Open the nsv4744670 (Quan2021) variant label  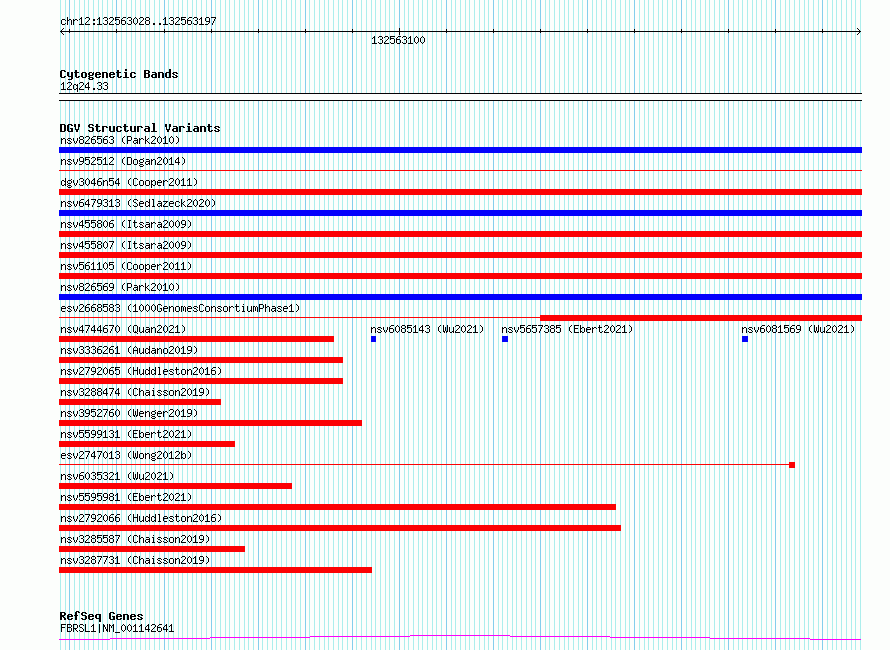123,329
